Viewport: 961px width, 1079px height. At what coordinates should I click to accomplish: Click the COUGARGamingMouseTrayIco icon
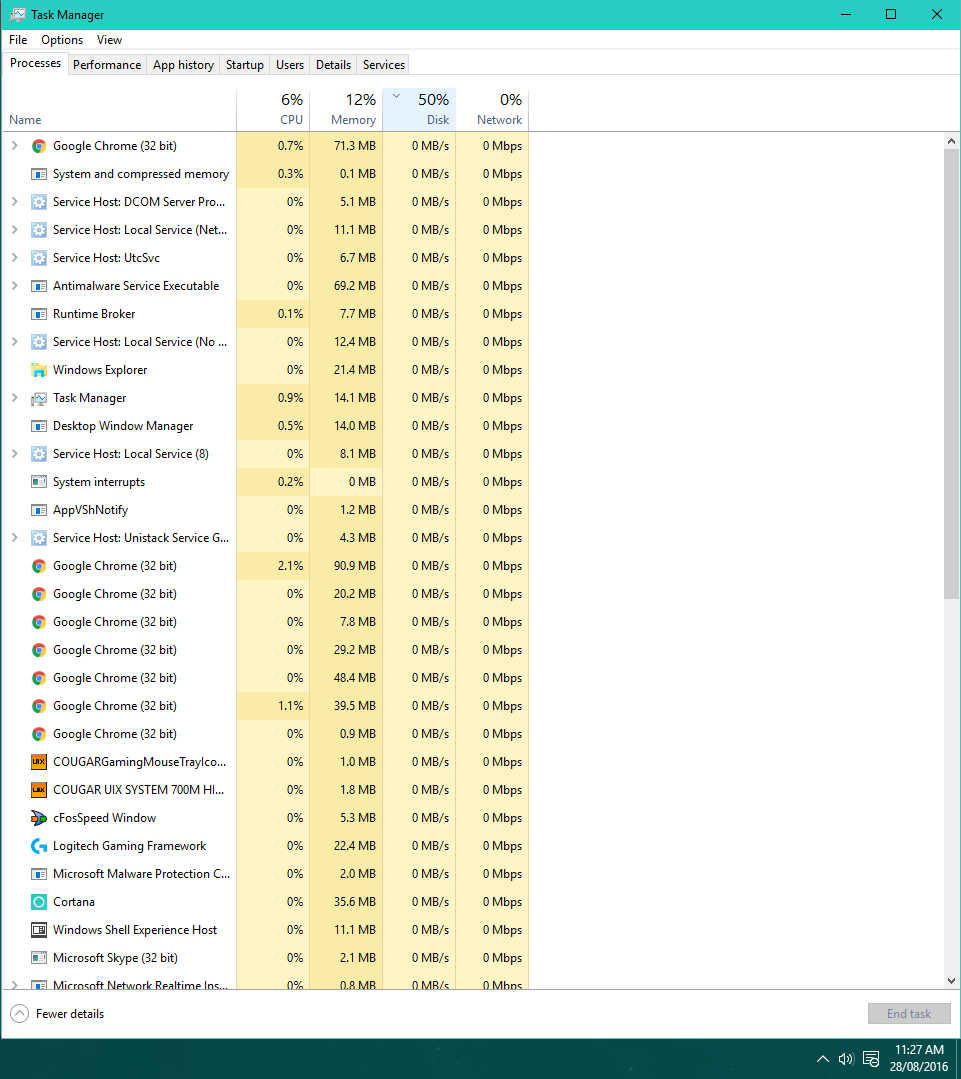[39, 762]
